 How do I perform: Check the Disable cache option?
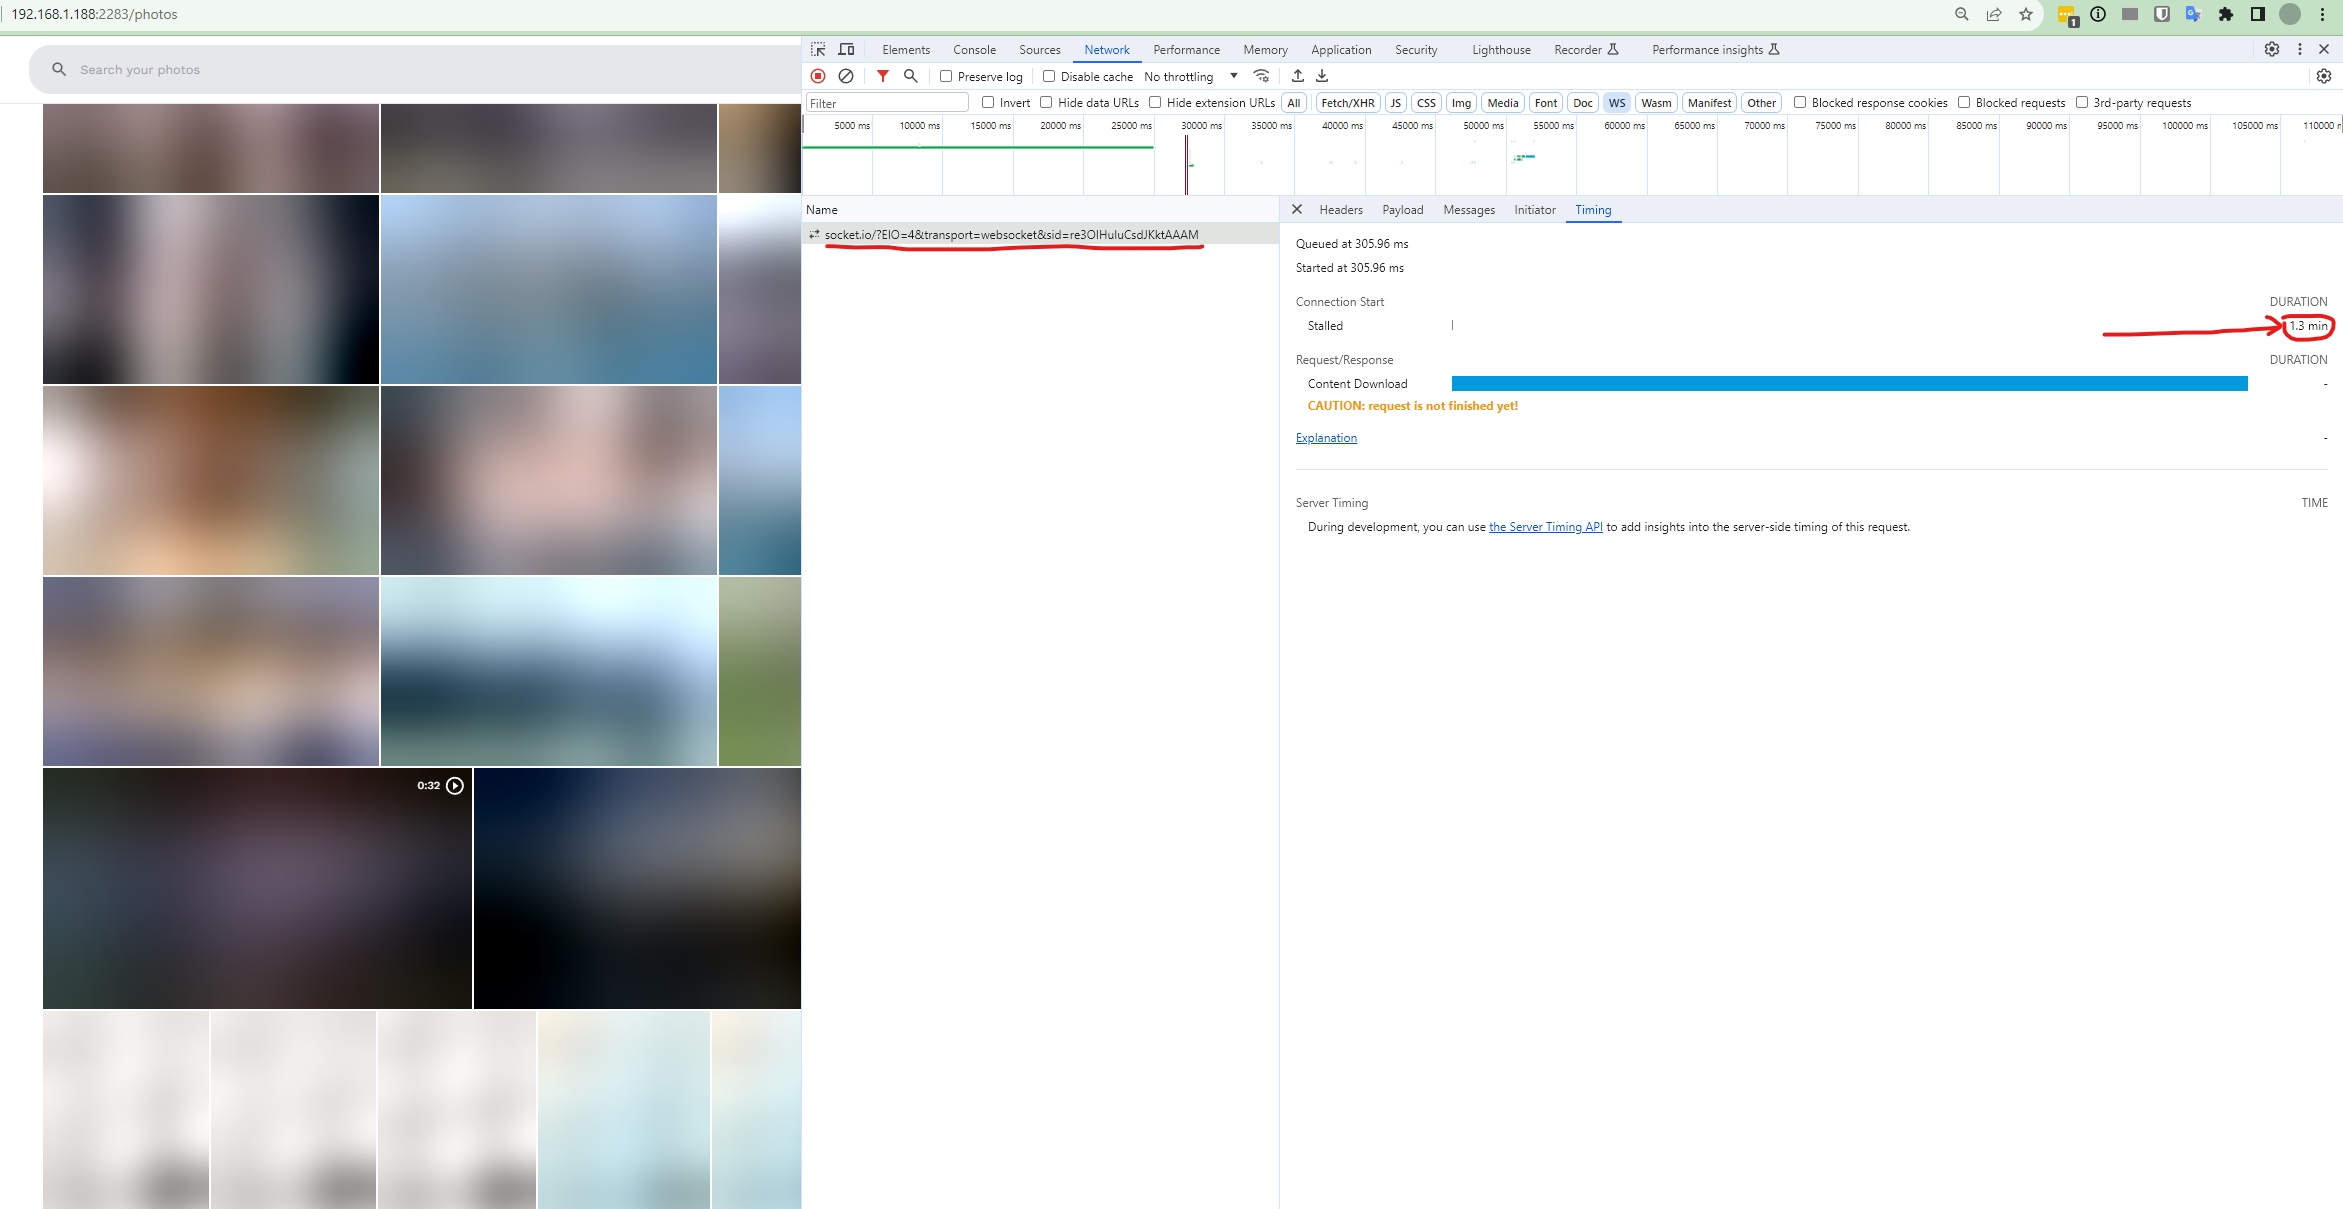1049,76
